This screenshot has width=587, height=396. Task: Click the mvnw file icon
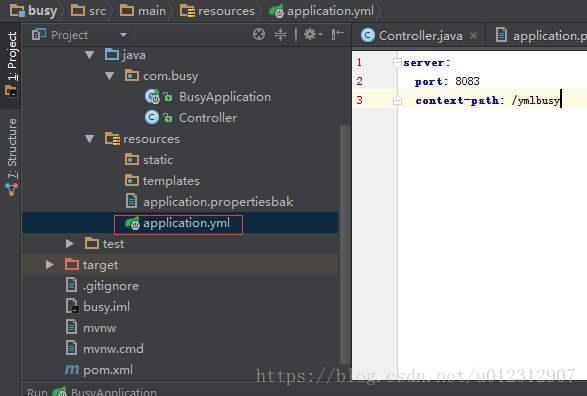coord(72,327)
